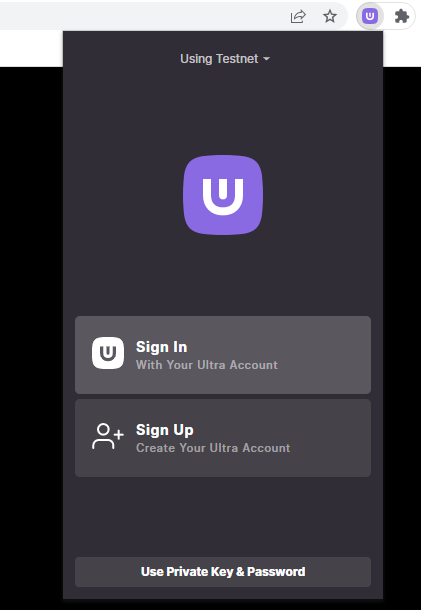Open the Using Testnet network dropdown
Image resolution: width=421 pixels, height=610 pixels.
pyautogui.click(x=225, y=59)
